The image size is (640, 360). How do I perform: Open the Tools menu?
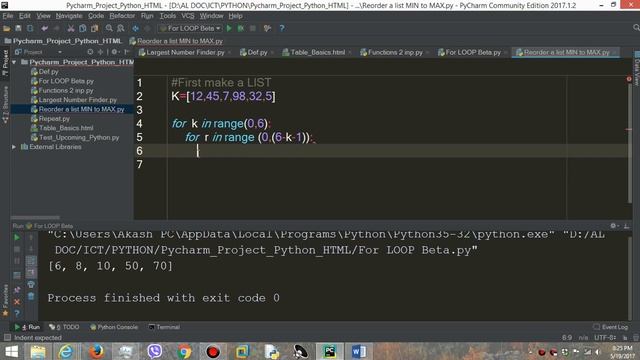pyautogui.click(x=168, y=16)
